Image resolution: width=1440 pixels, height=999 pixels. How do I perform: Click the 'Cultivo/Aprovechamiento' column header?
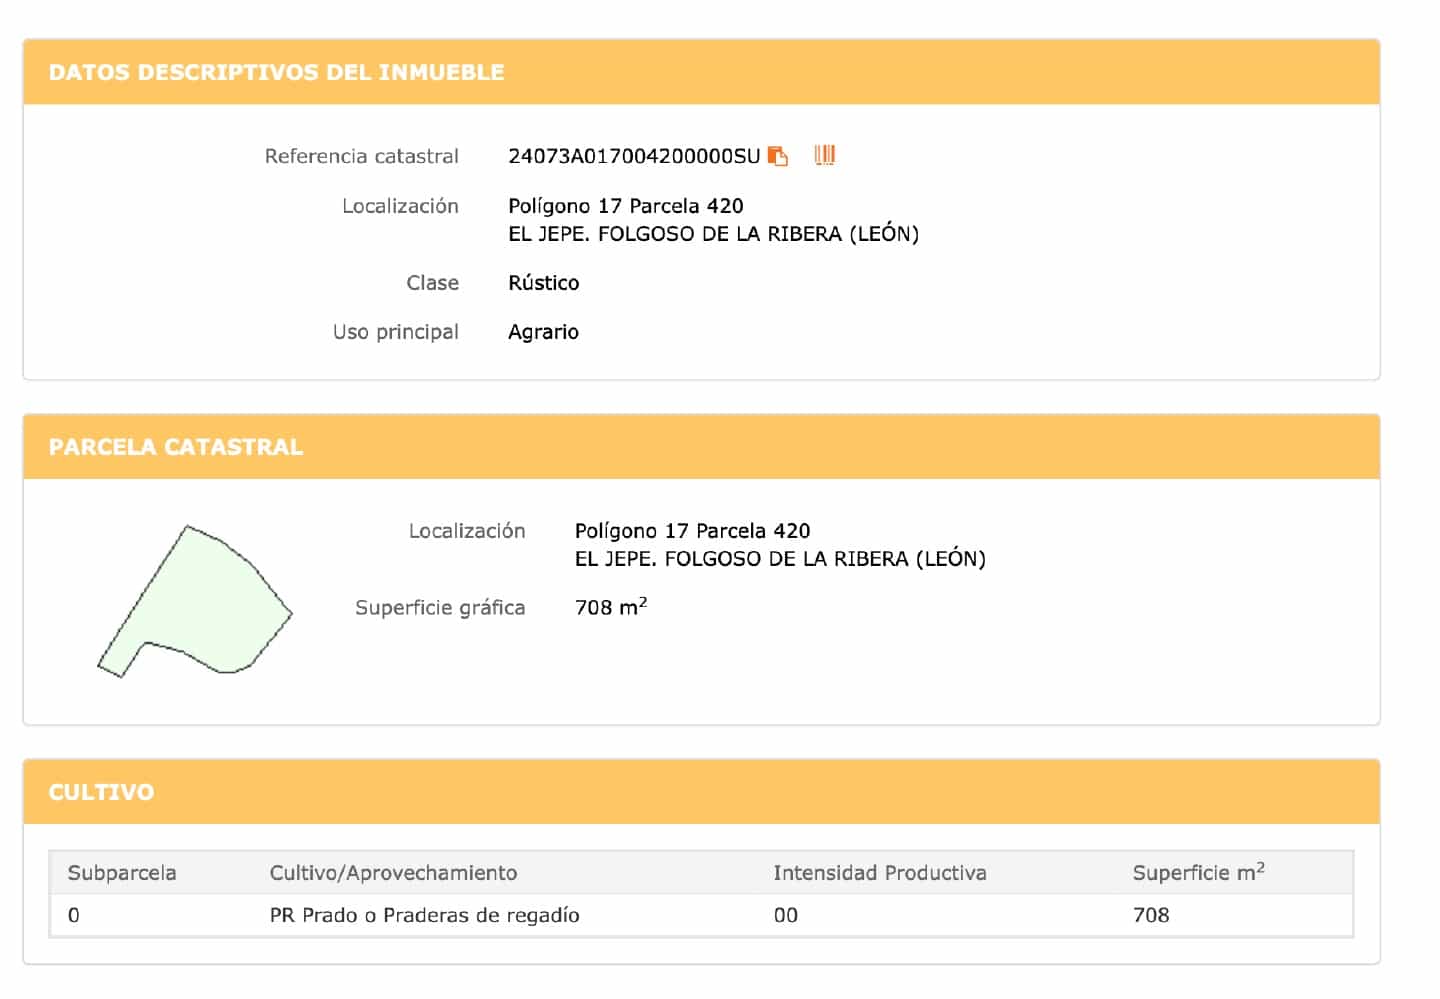point(393,873)
